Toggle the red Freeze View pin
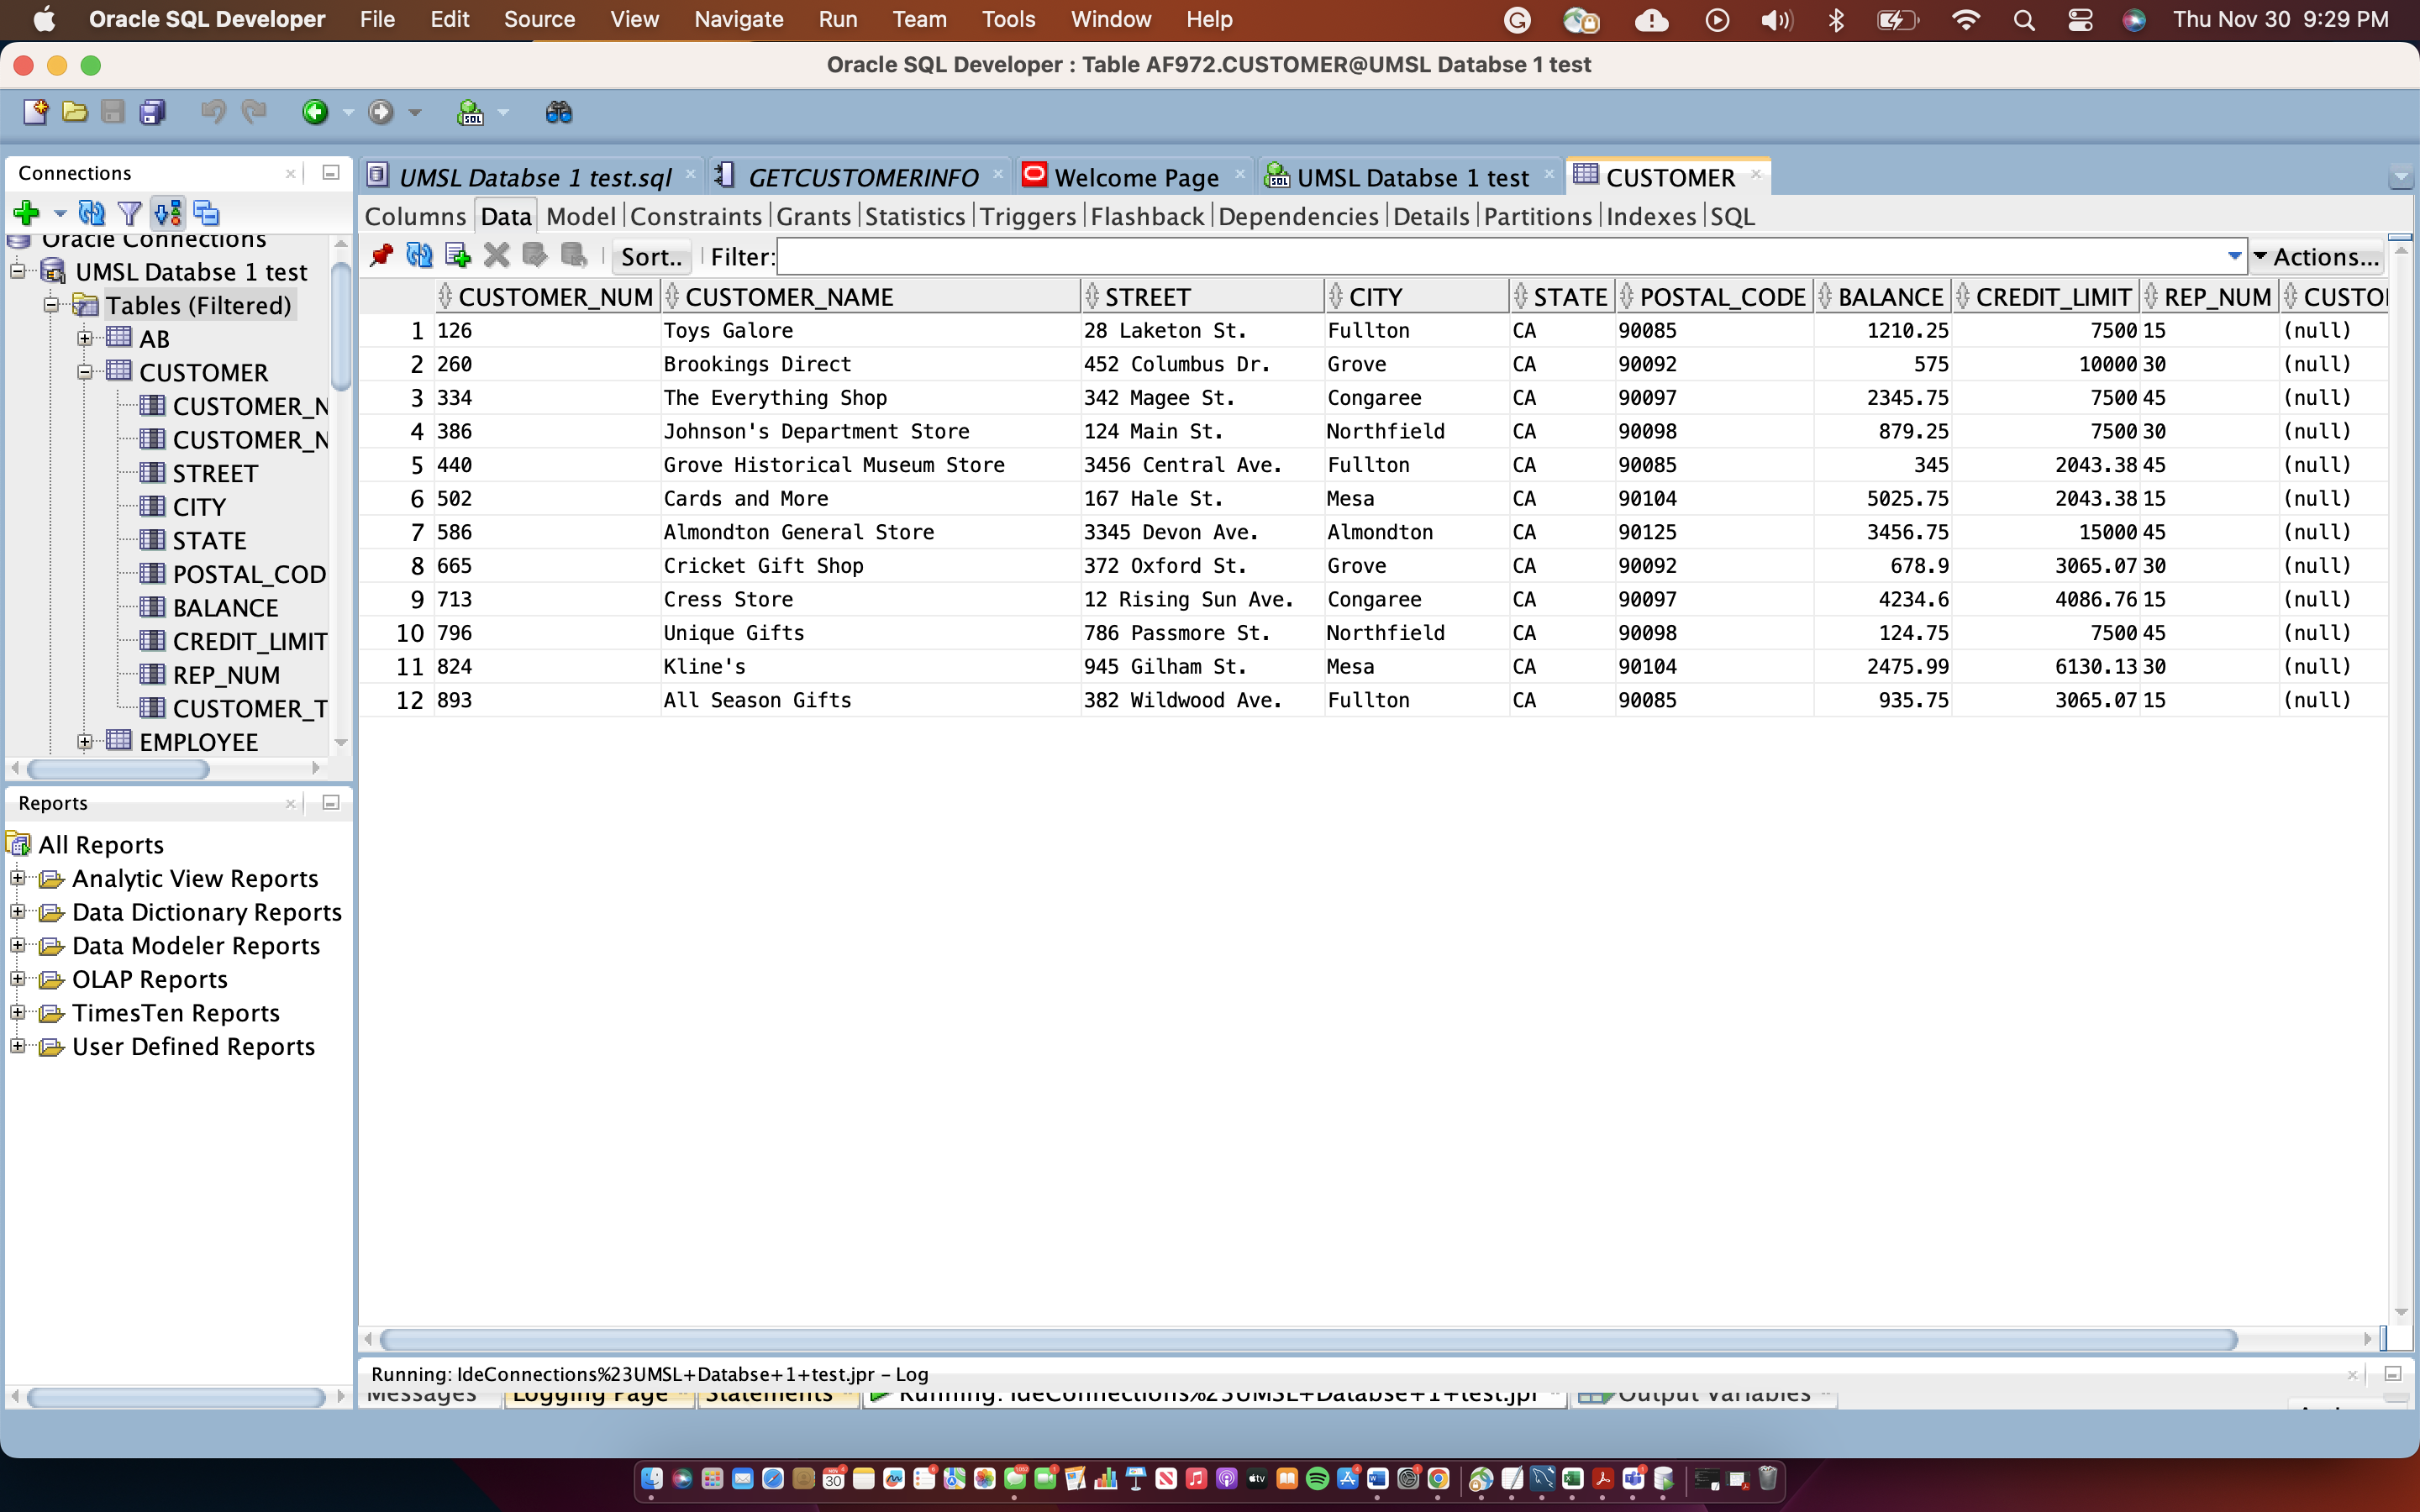 (381, 256)
